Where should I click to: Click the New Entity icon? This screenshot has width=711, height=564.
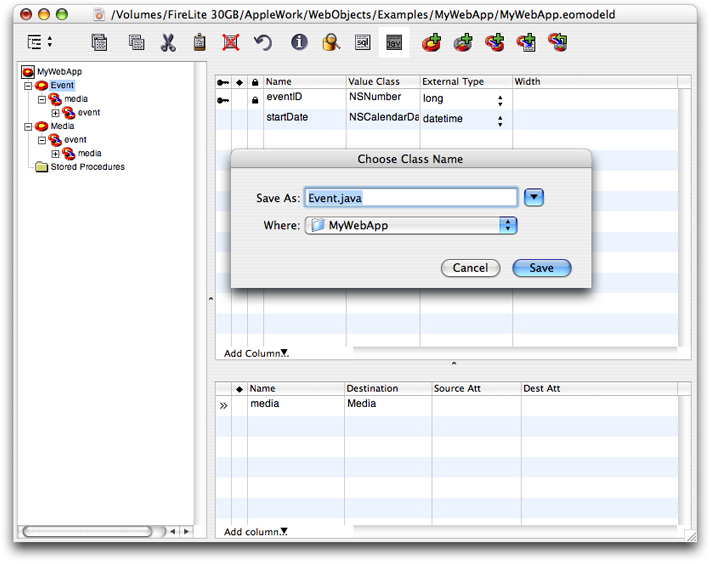[x=432, y=43]
